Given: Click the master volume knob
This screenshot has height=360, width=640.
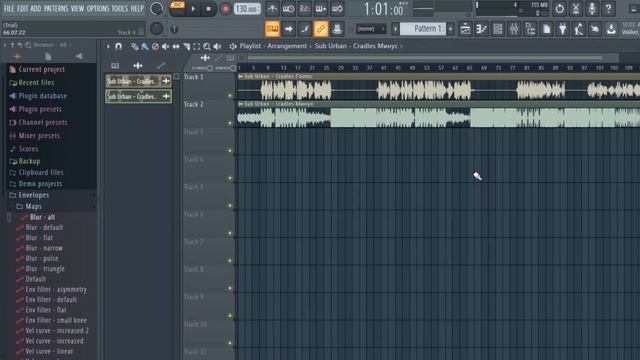Looking at the screenshot, I should click(x=156, y=9).
